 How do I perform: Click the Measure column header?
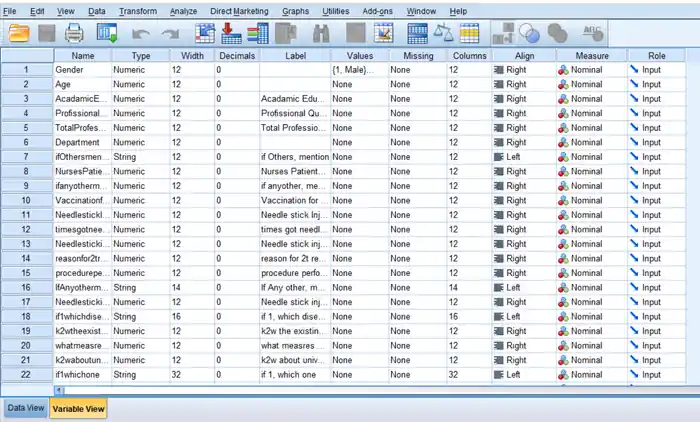coord(592,56)
